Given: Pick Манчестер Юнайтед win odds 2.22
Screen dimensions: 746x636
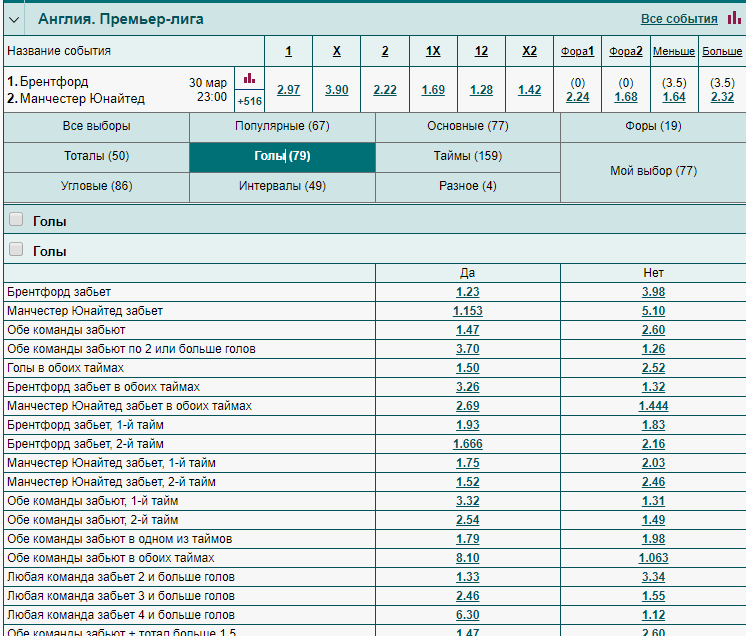Looking at the screenshot, I should coord(385,89).
